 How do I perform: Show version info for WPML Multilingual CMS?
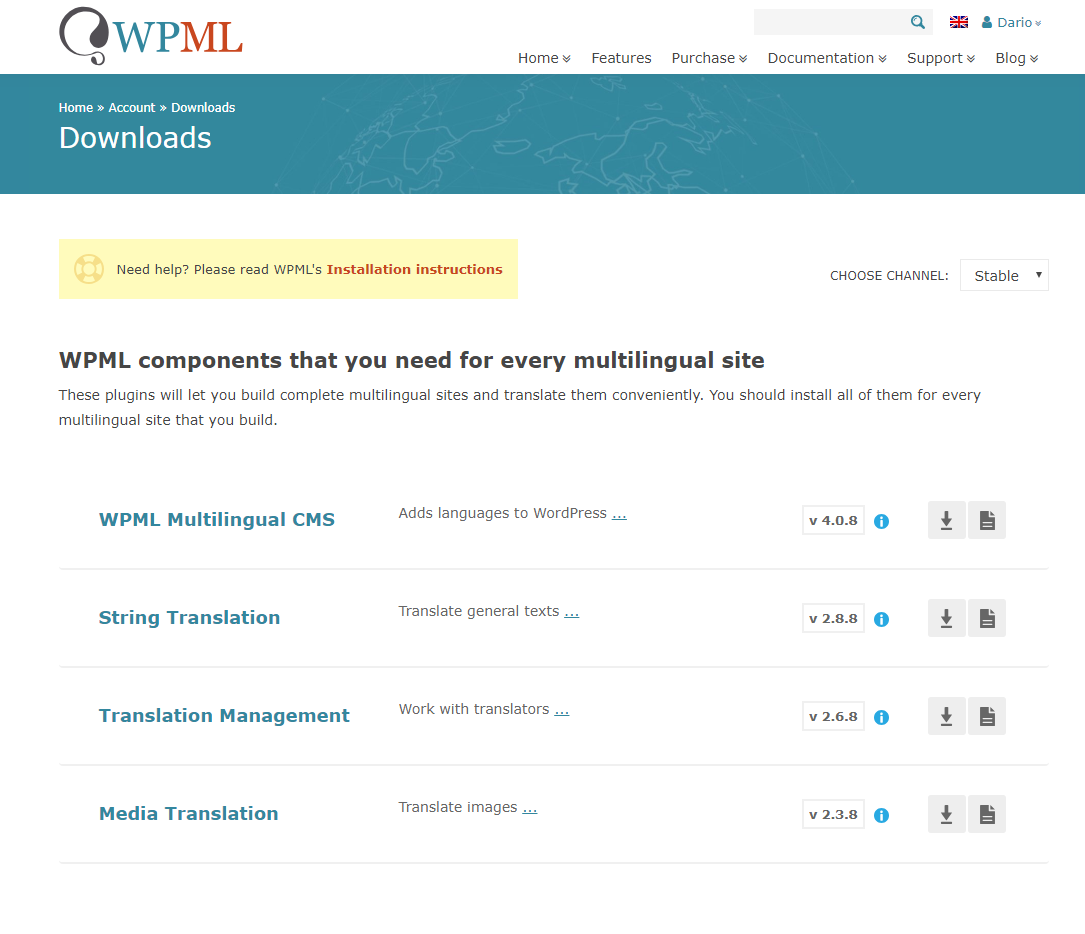(881, 522)
